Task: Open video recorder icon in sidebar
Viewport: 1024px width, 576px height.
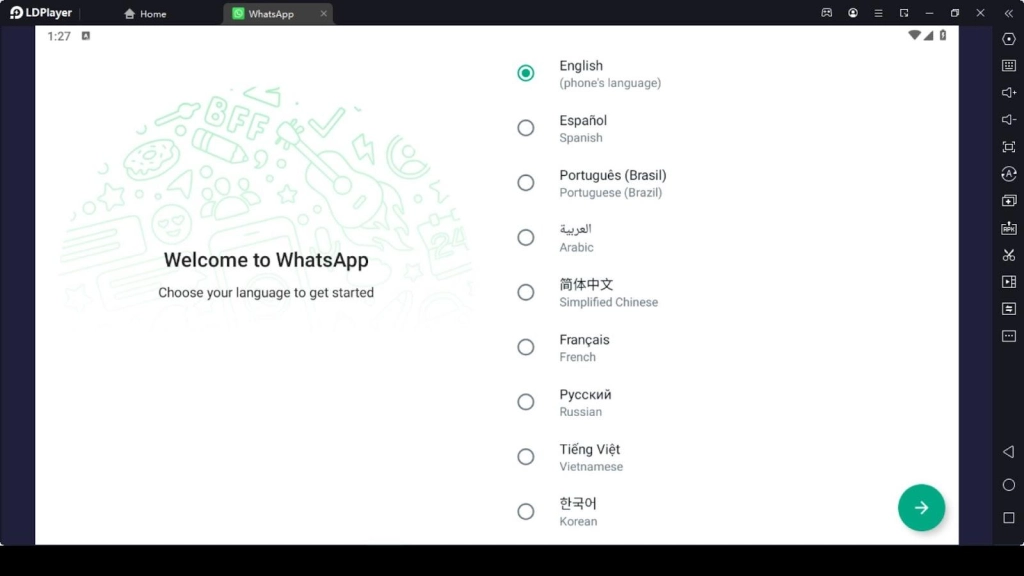Action: (1008, 282)
